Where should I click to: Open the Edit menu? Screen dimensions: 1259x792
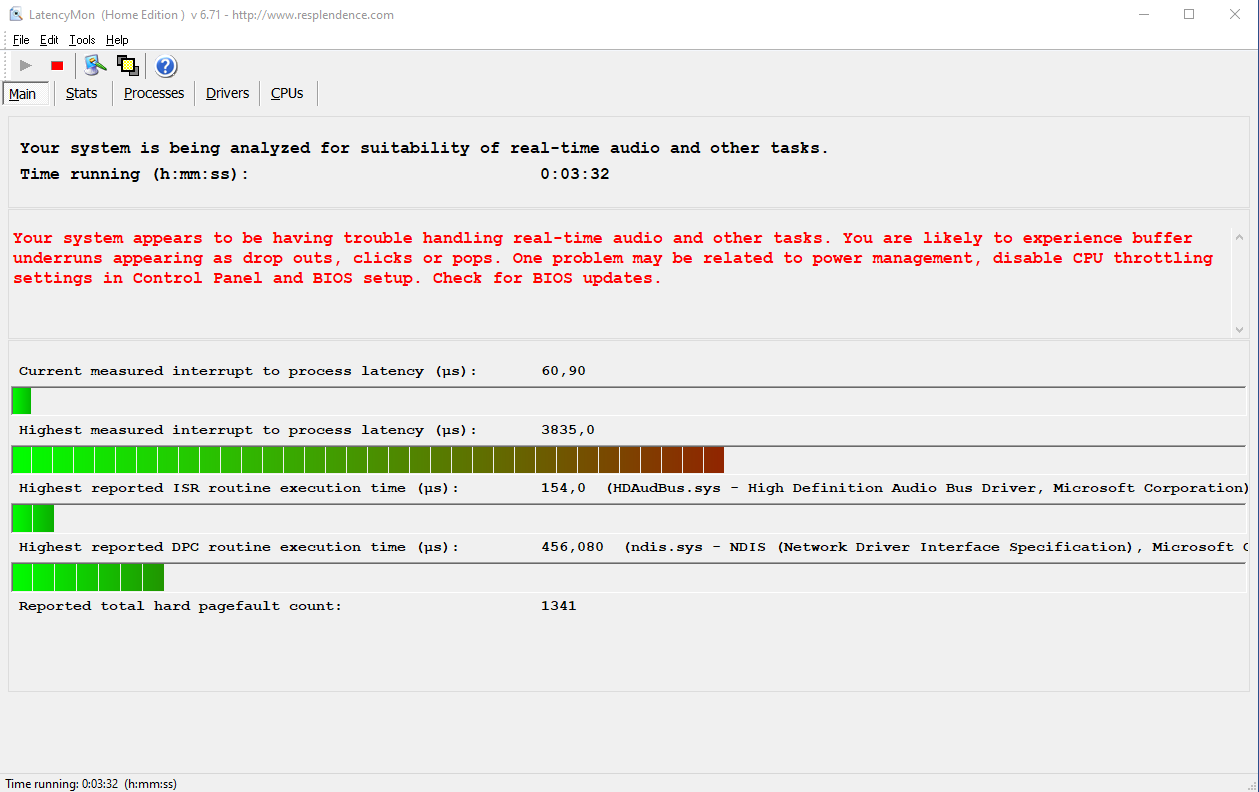(49, 40)
